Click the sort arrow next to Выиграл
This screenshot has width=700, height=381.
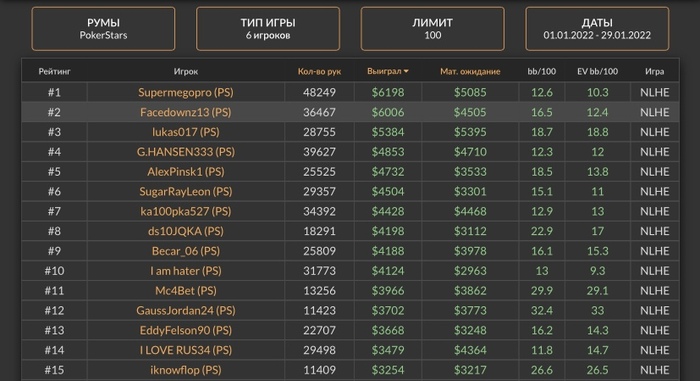tap(406, 71)
